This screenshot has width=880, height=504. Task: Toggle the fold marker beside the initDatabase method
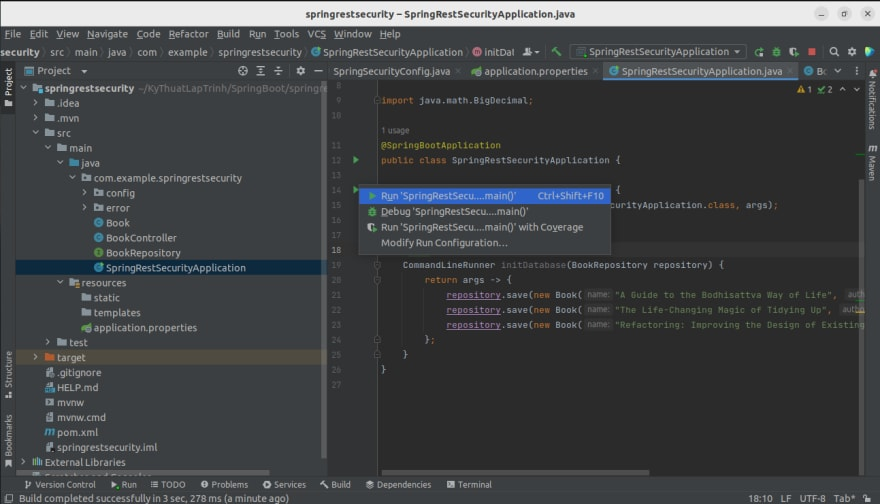tap(377, 265)
